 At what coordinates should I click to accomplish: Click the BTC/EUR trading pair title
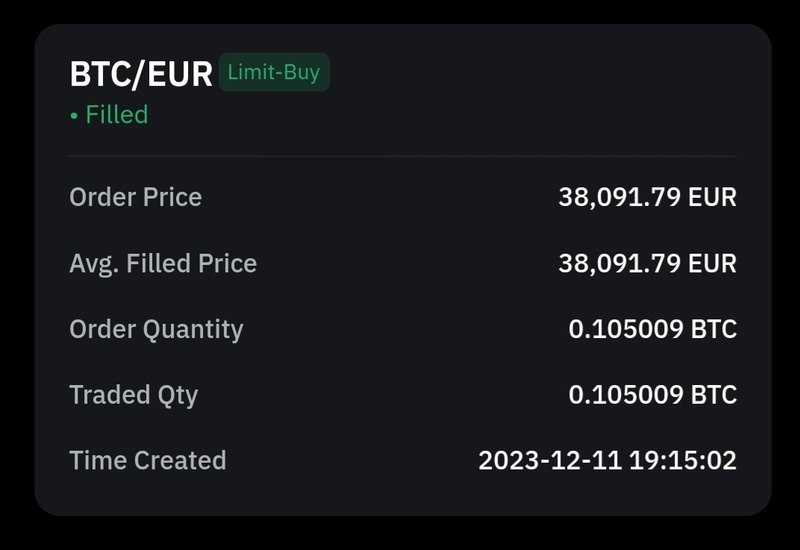click(x=141, y=74)
